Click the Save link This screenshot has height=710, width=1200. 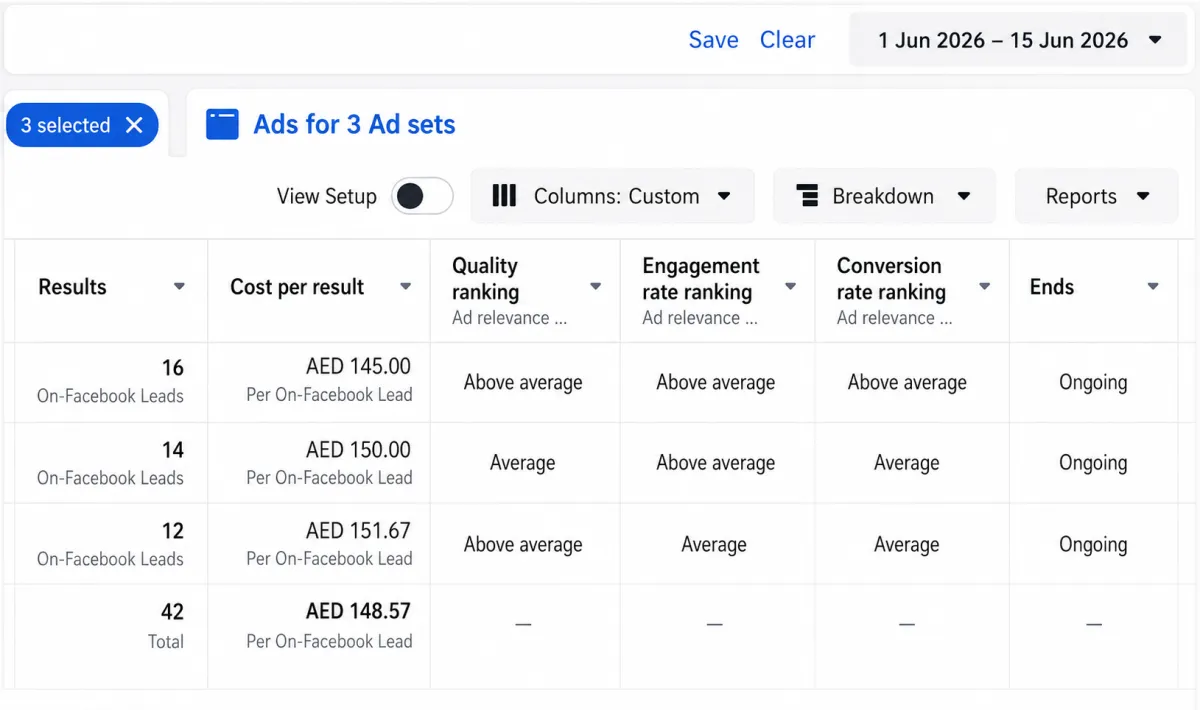coord(713,40)
